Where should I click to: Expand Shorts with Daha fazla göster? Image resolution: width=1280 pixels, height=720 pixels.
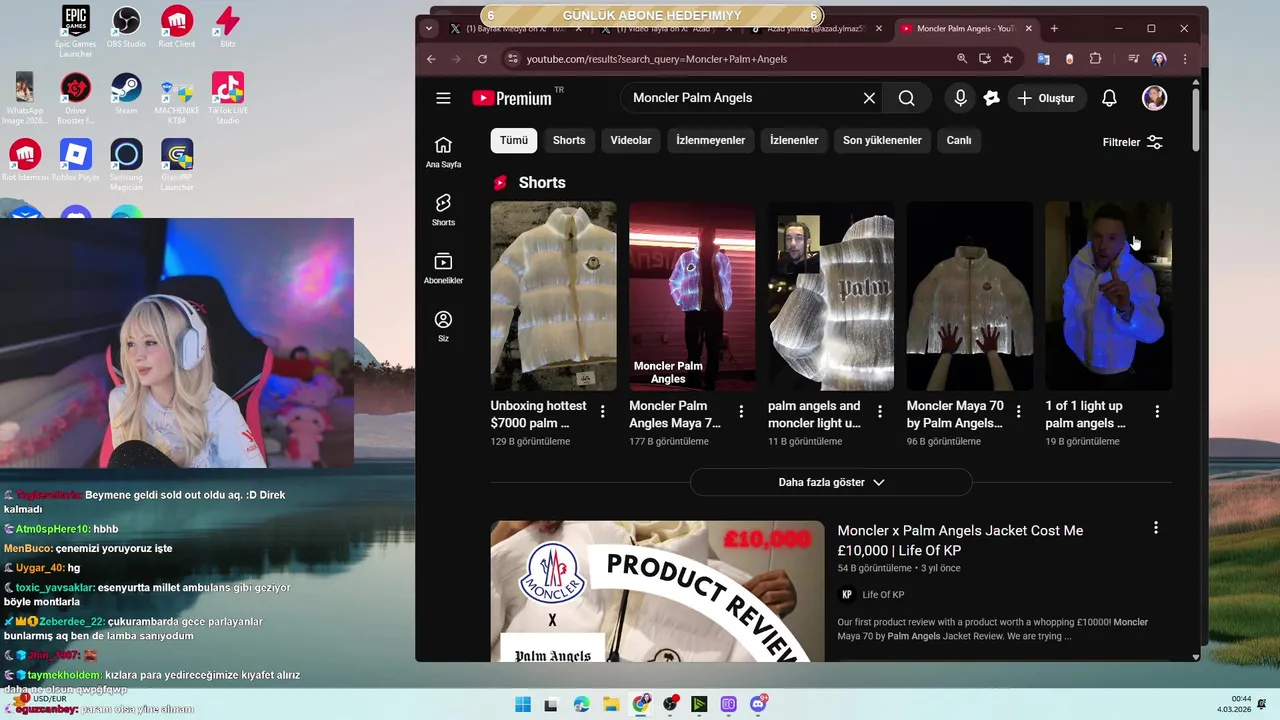click(x=831, y=482)
